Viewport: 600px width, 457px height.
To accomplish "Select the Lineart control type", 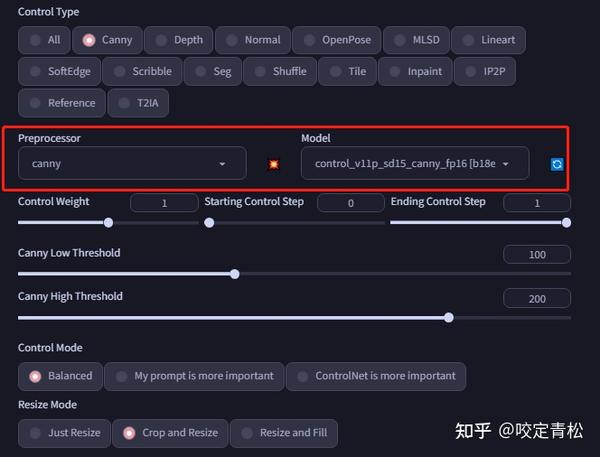I will [488, 40].
